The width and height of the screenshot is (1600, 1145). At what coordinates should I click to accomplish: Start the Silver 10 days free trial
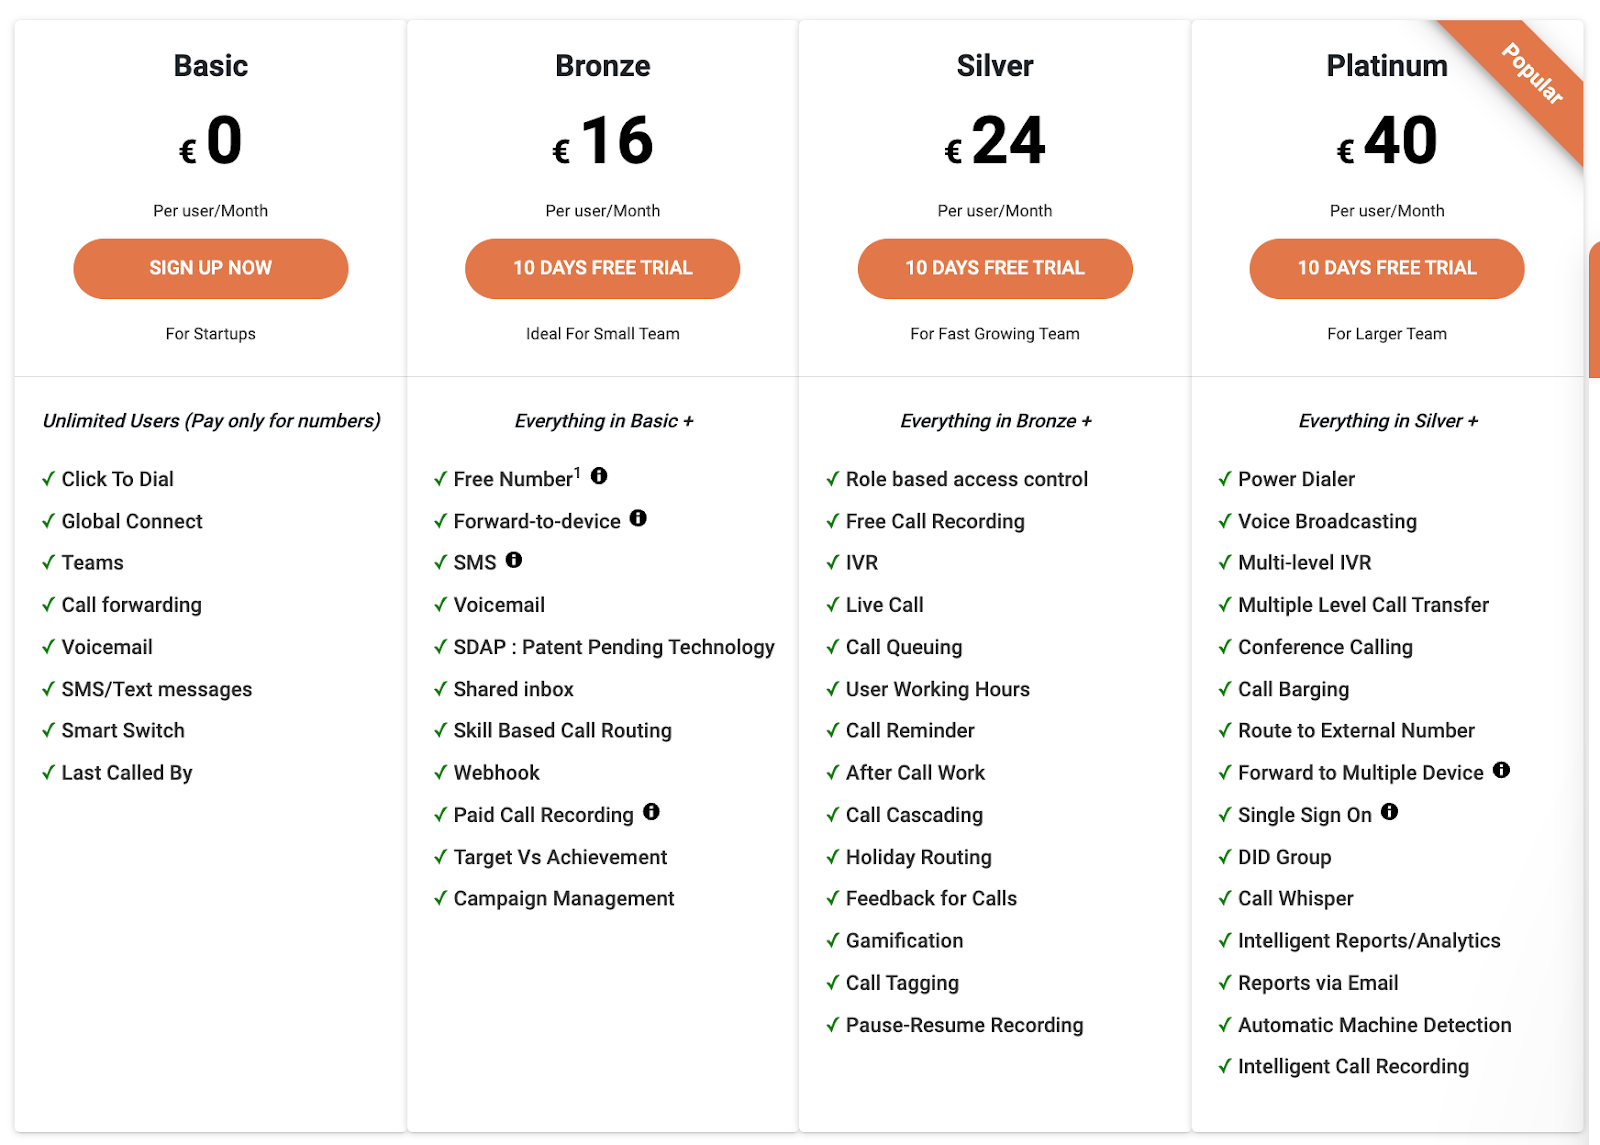(x=994, y=268)
